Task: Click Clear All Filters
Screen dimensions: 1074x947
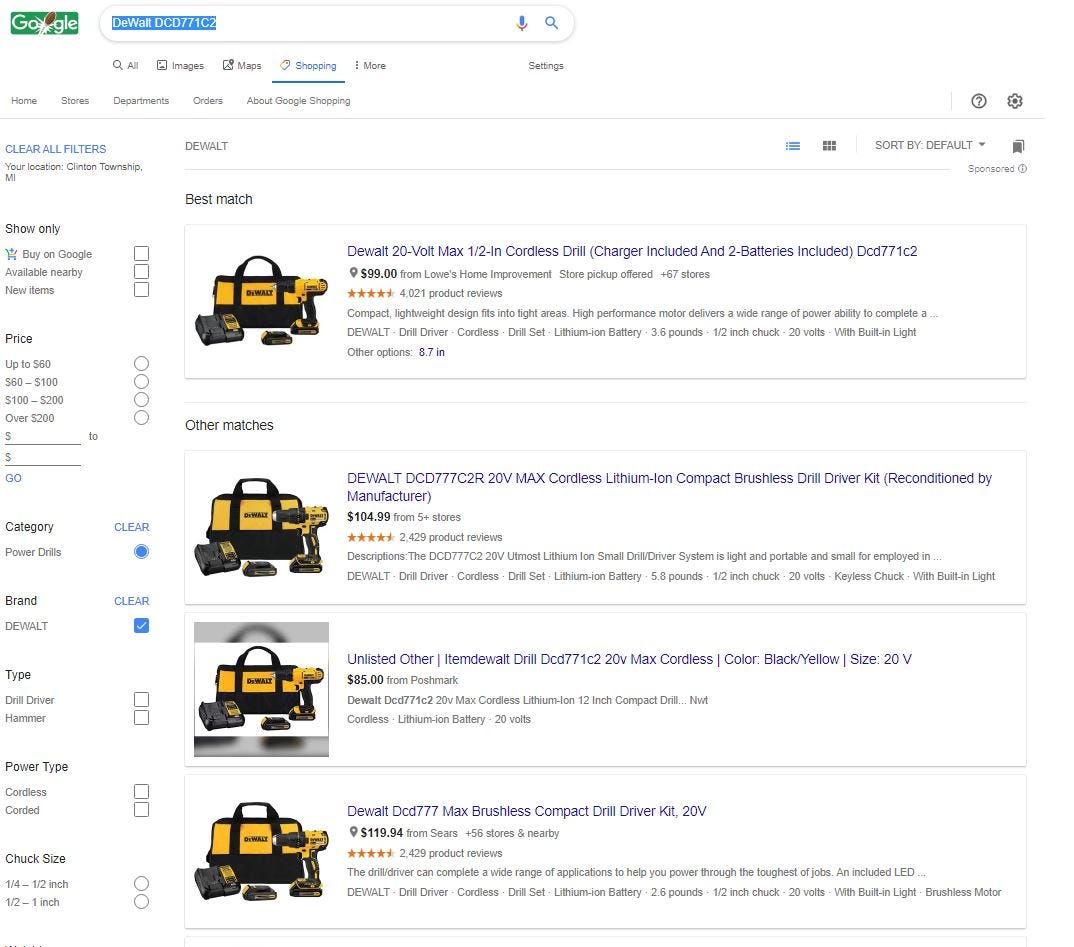Action: click(55, 149)
